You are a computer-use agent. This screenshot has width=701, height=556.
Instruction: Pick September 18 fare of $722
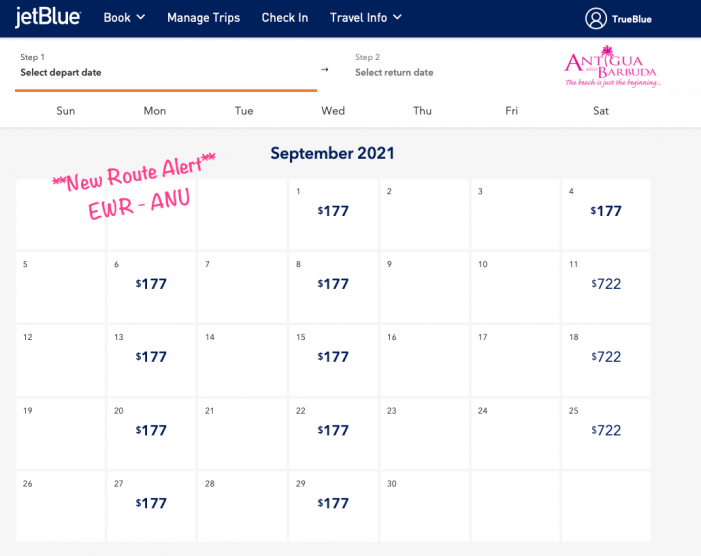606,358
